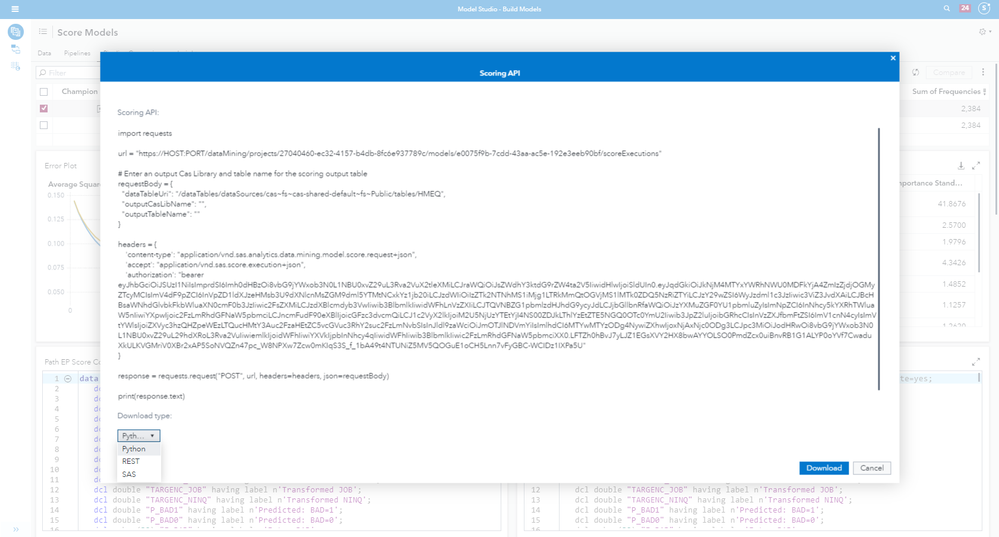Viewport: 999px width, 537px height.
Task: Open the settings gear dropdown
Action: pos(985,32)
